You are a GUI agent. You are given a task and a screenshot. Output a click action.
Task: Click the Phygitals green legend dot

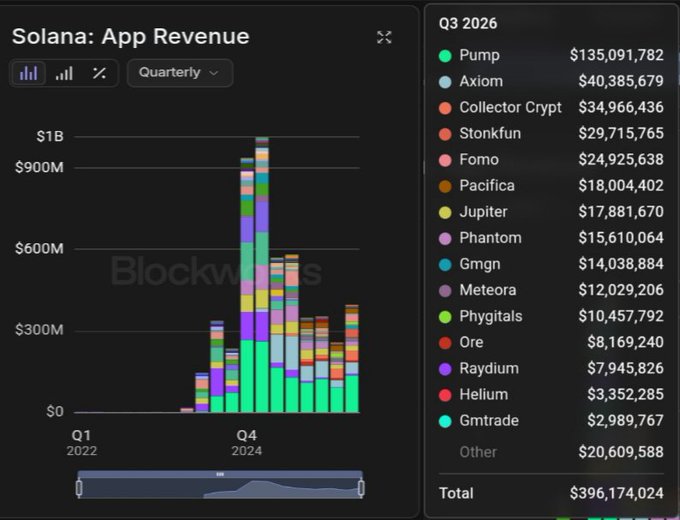445,317
